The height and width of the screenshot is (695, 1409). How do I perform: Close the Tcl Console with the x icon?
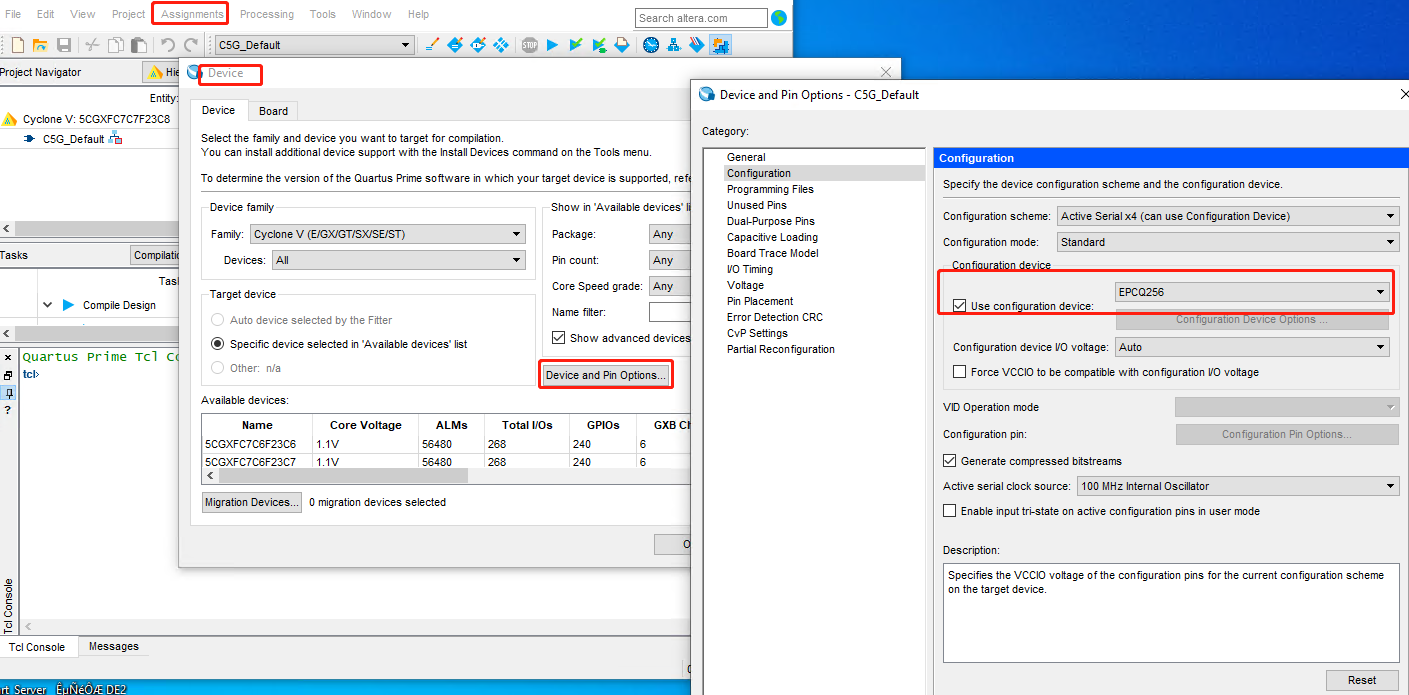(7, 358)
